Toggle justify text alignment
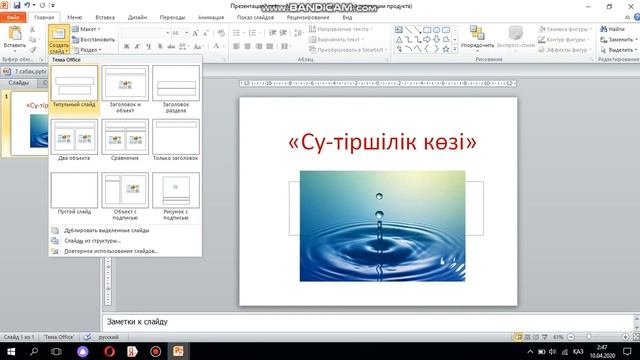 (x=269, y=47)
